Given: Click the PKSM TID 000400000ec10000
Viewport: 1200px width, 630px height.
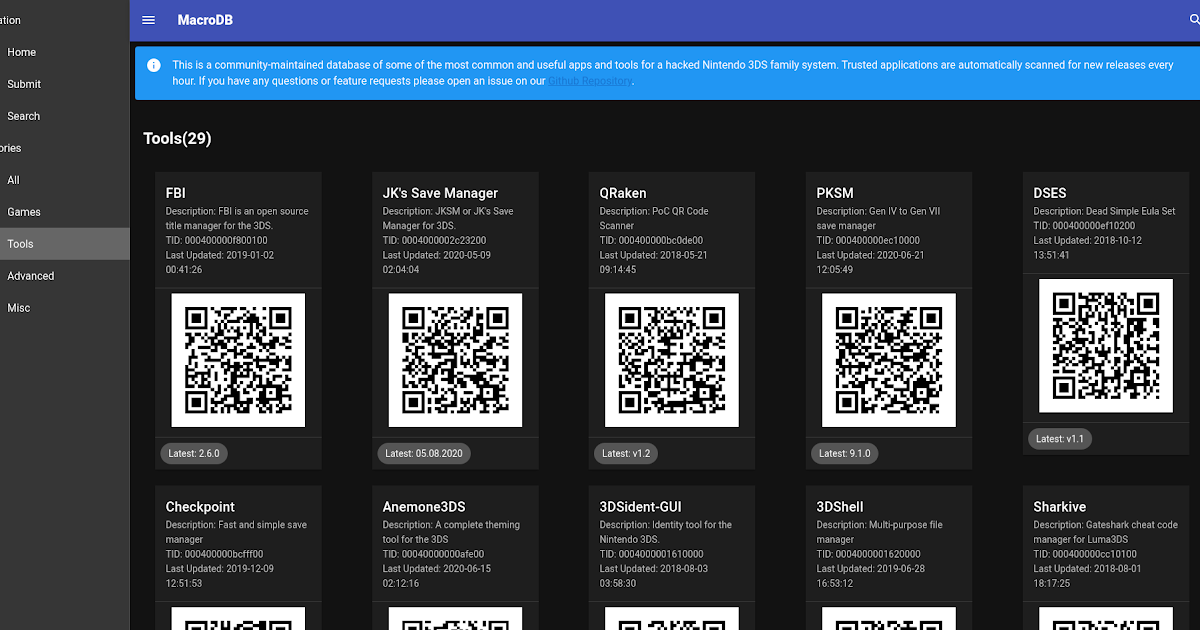Looking at the screenshot, I should coord(868,240).
